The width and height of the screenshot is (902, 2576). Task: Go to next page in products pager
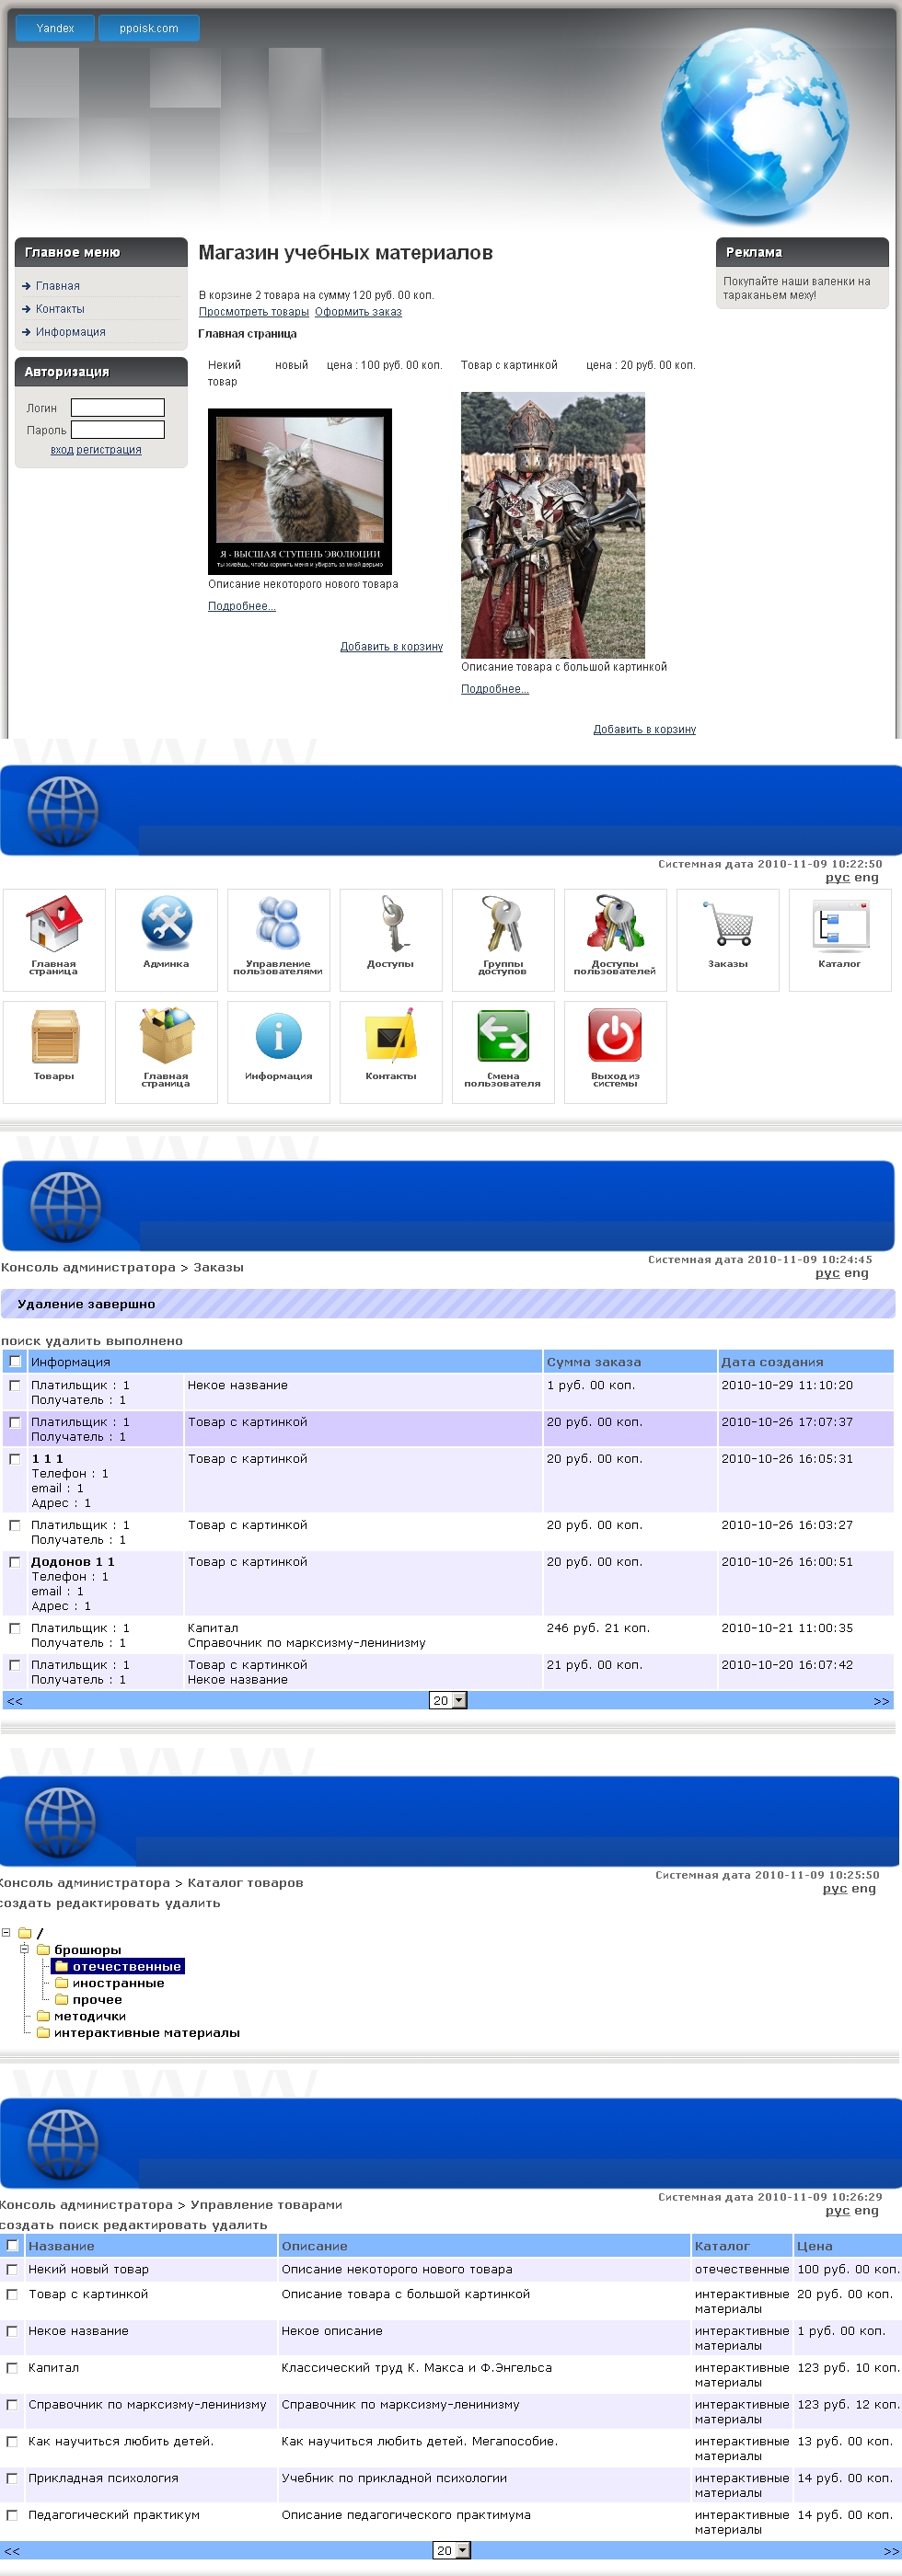(x=891, y=2551)
